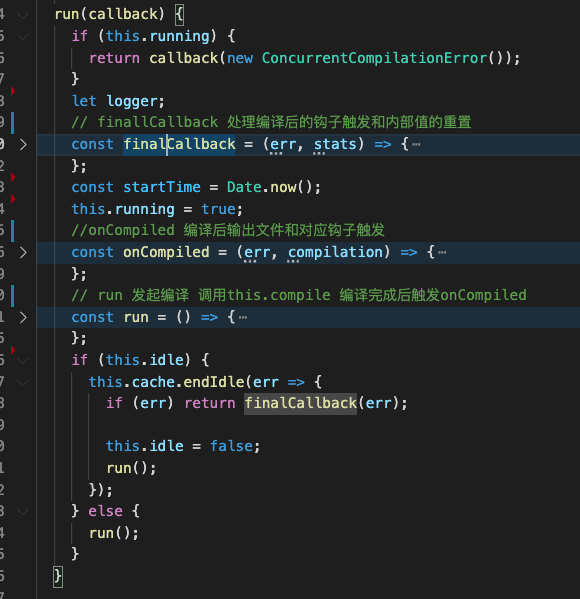The width and height of the screenshot is (580, 599).
Task: Collapse the this.cache.endIdle callback fold chevron
Action: 23,382
